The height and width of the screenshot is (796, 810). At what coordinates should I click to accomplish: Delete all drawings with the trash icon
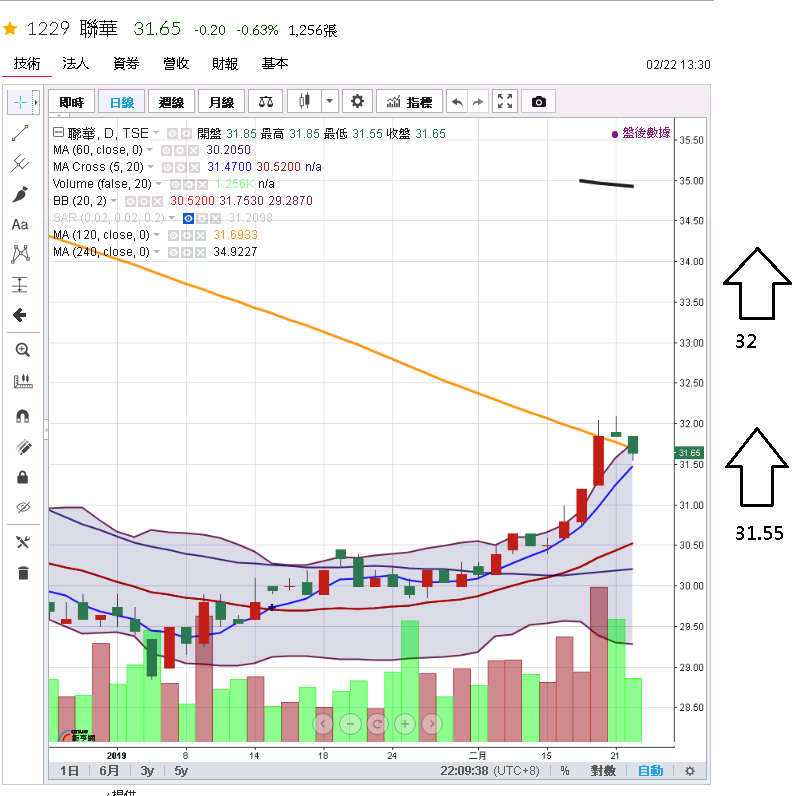tap(23, 573)
